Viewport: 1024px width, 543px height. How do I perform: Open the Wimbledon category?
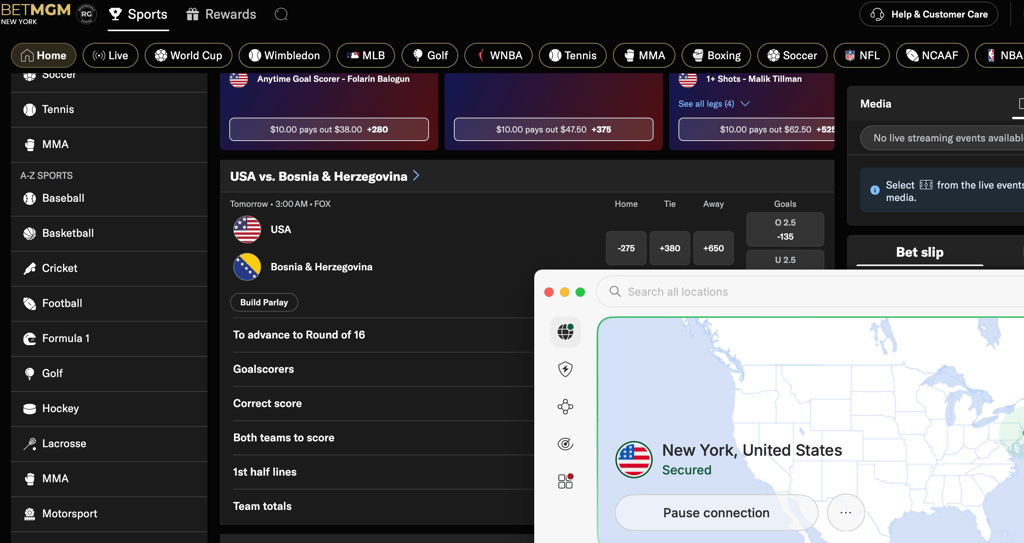pos(284,56)
